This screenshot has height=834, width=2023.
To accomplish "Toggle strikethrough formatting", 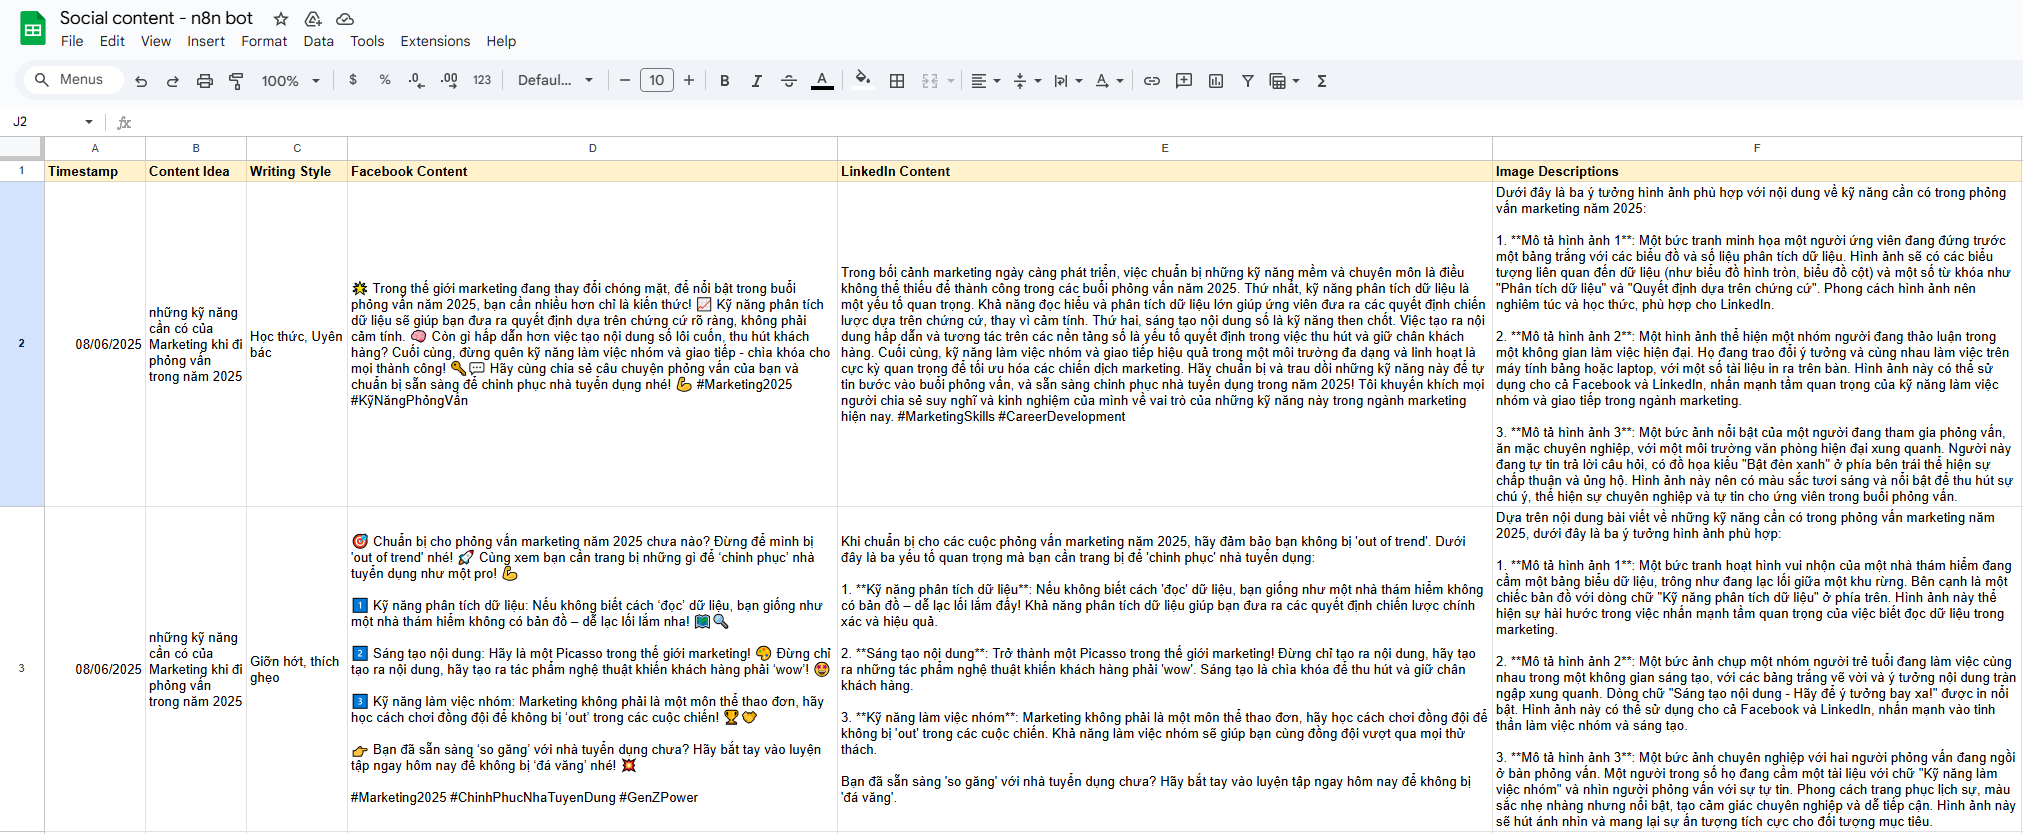I will 789,81.
